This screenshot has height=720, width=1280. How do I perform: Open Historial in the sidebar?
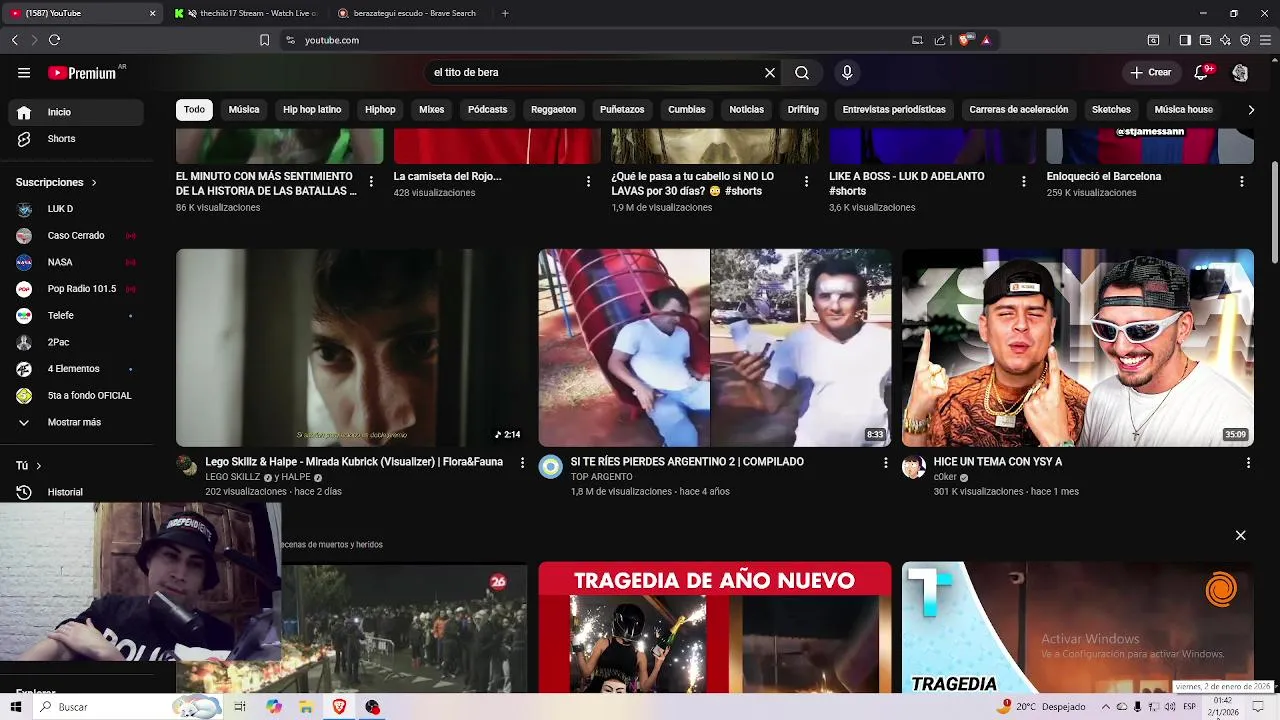[76, 492]
